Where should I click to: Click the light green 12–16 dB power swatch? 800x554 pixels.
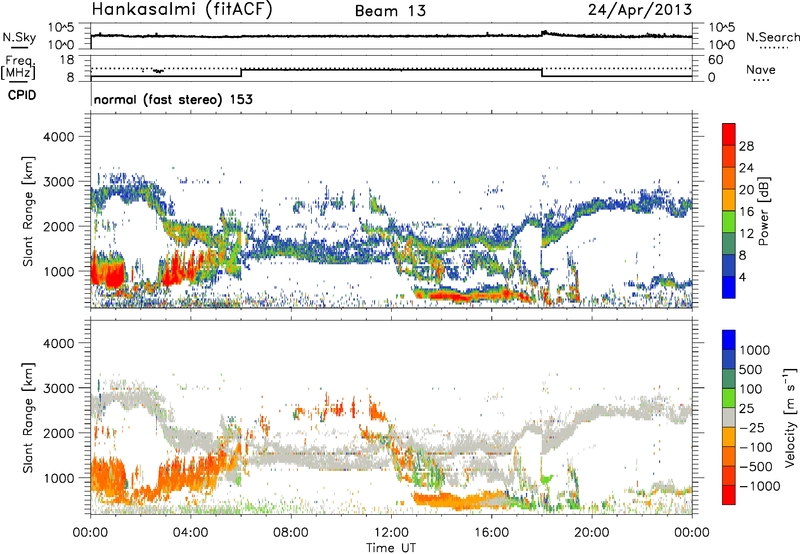click(729, 222)
